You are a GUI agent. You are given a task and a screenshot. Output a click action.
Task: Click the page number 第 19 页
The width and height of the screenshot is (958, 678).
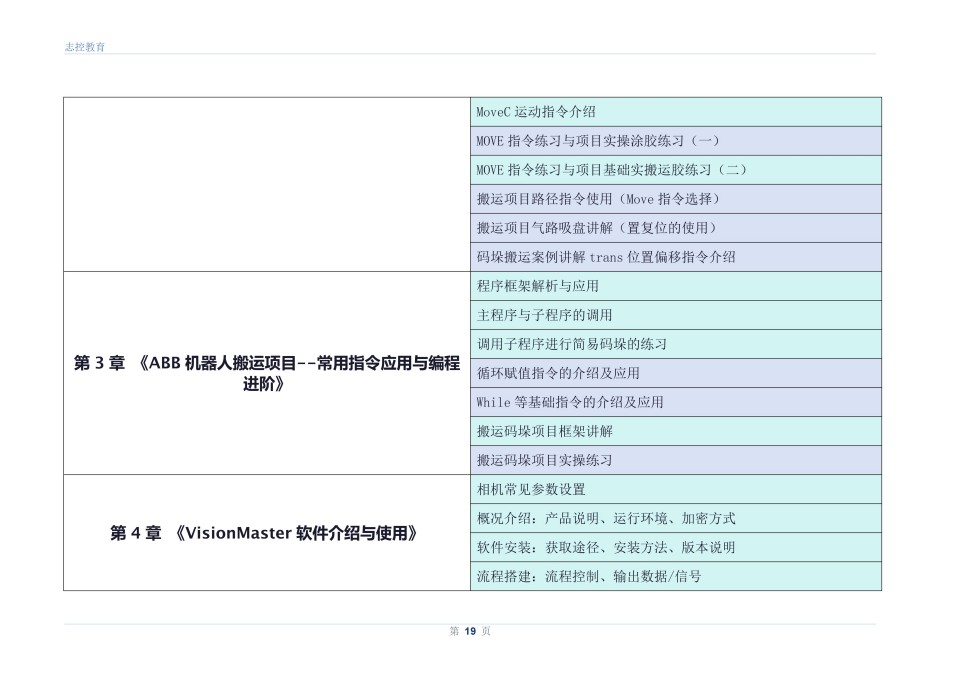[x=470, y=631]
